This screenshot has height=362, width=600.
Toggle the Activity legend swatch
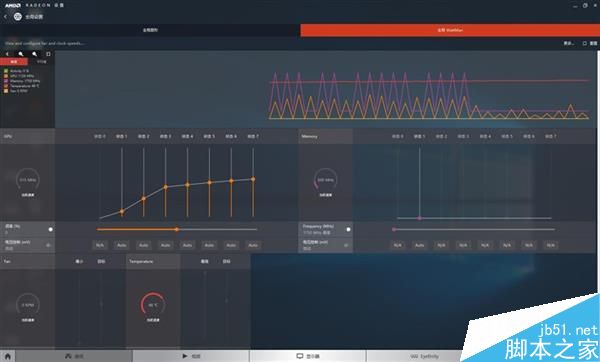tap(6, 71)
